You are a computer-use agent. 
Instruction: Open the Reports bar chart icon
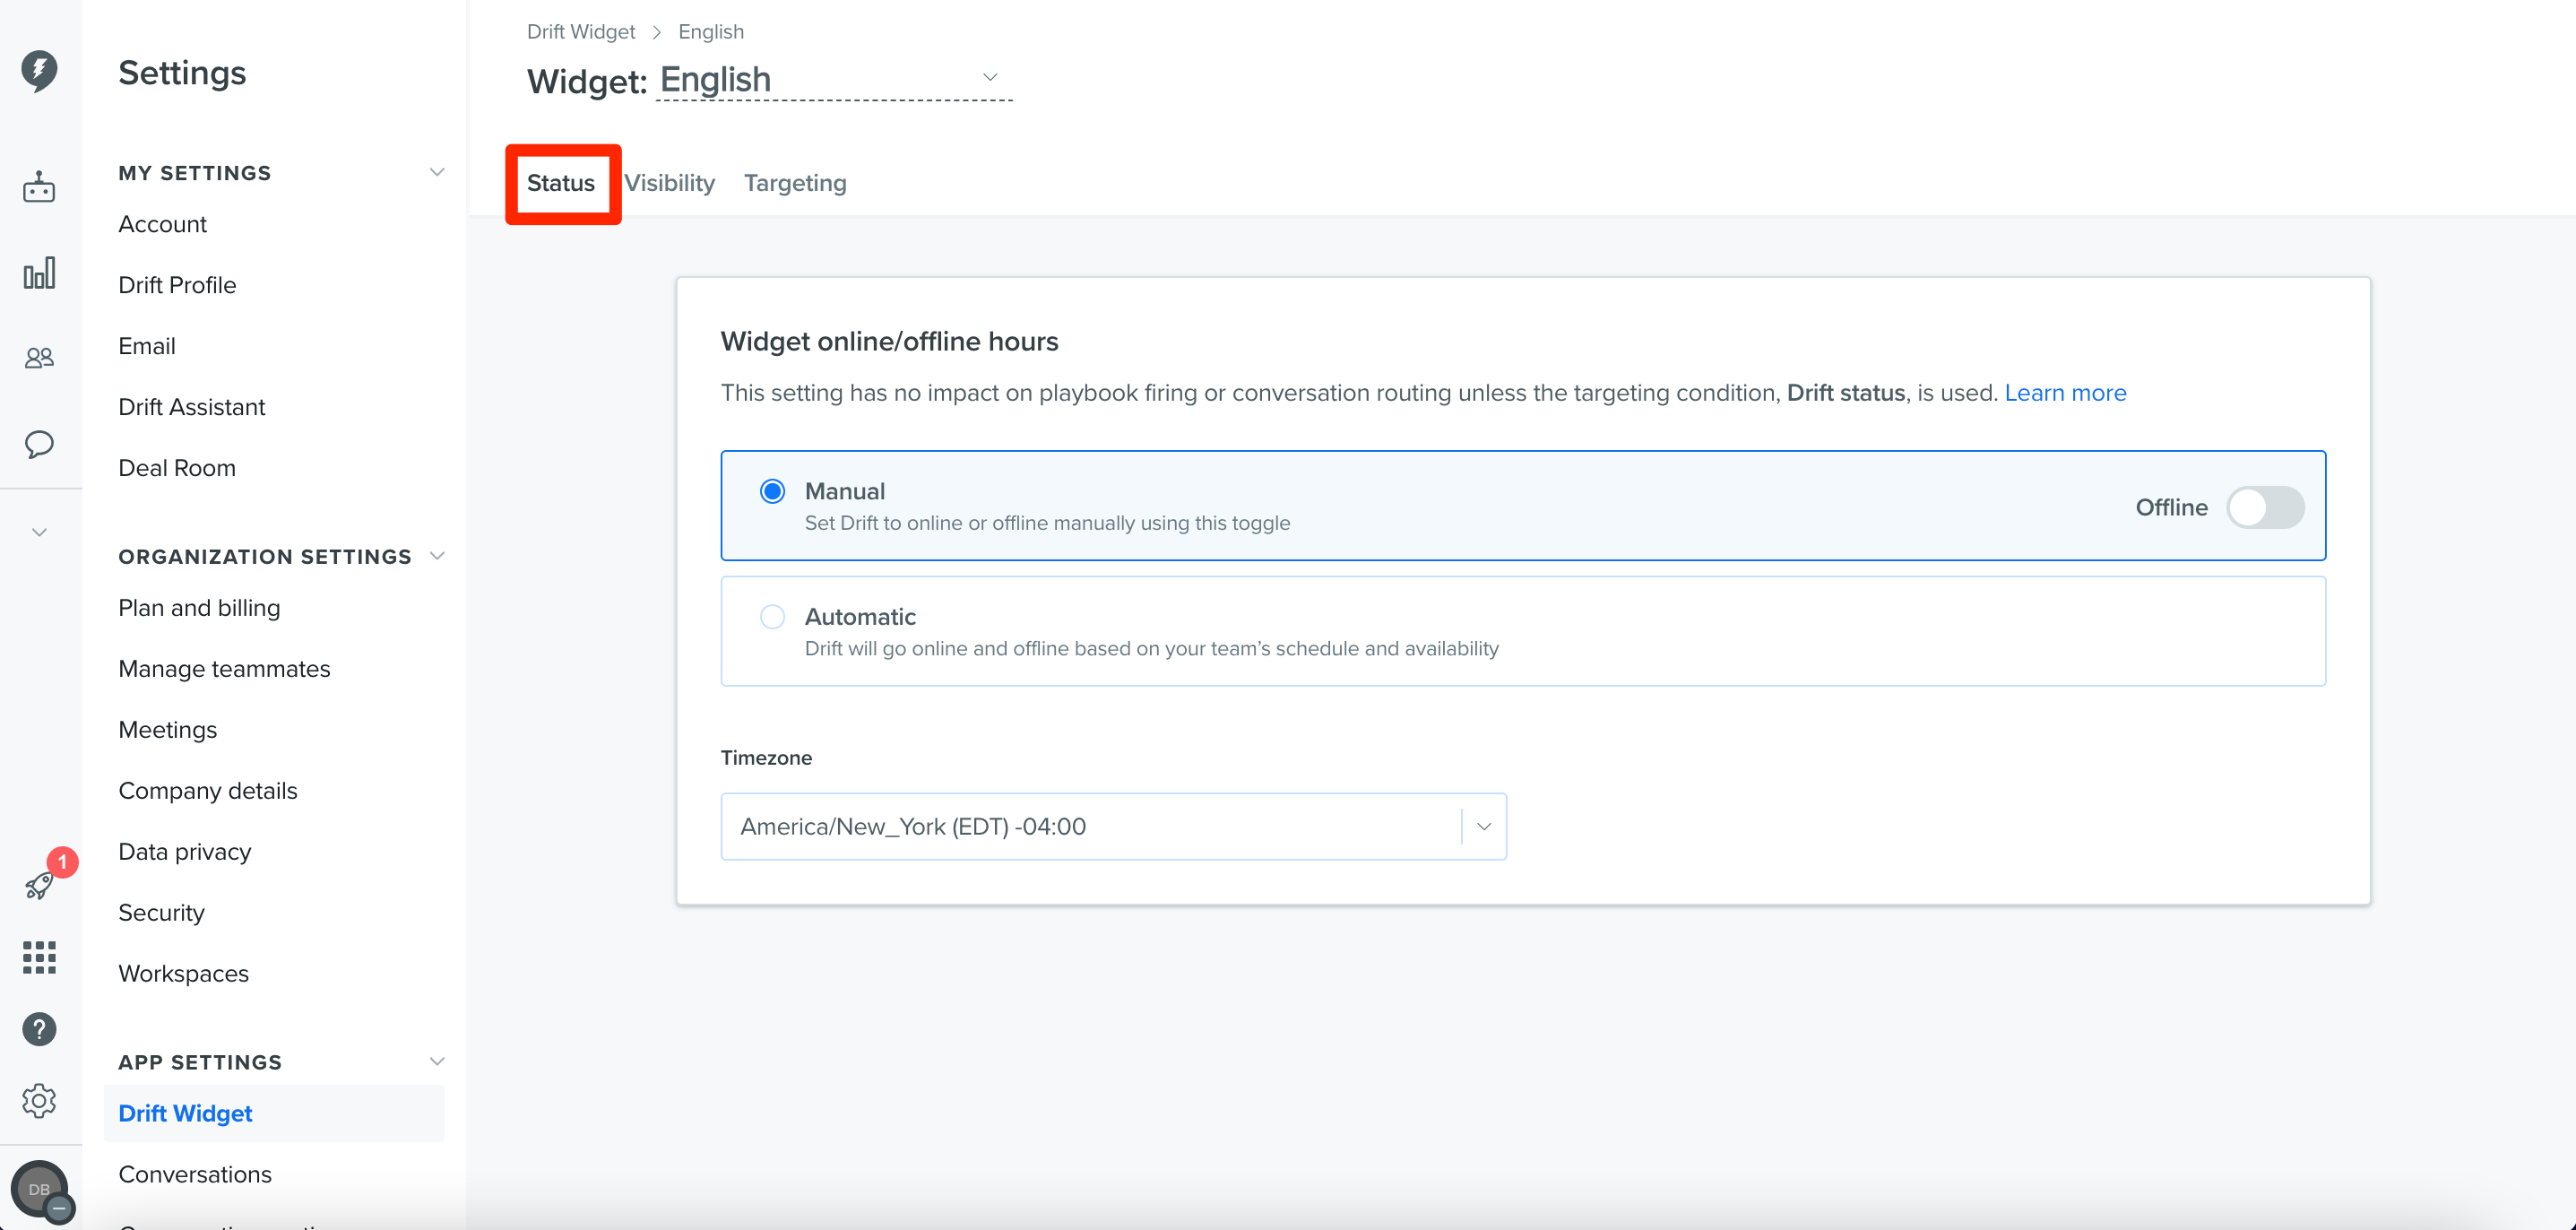click(x=39, y=273)
